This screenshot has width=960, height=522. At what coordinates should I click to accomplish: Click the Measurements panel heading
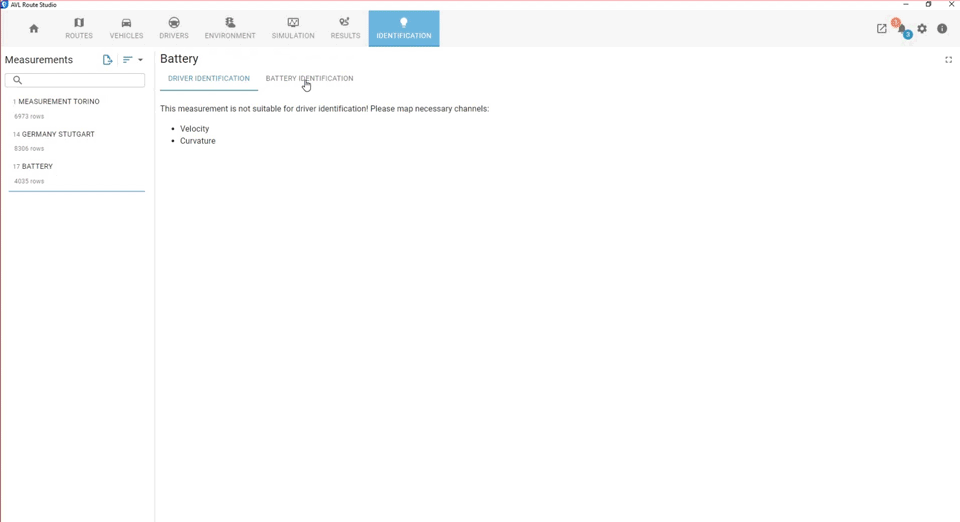click(39, 59)
